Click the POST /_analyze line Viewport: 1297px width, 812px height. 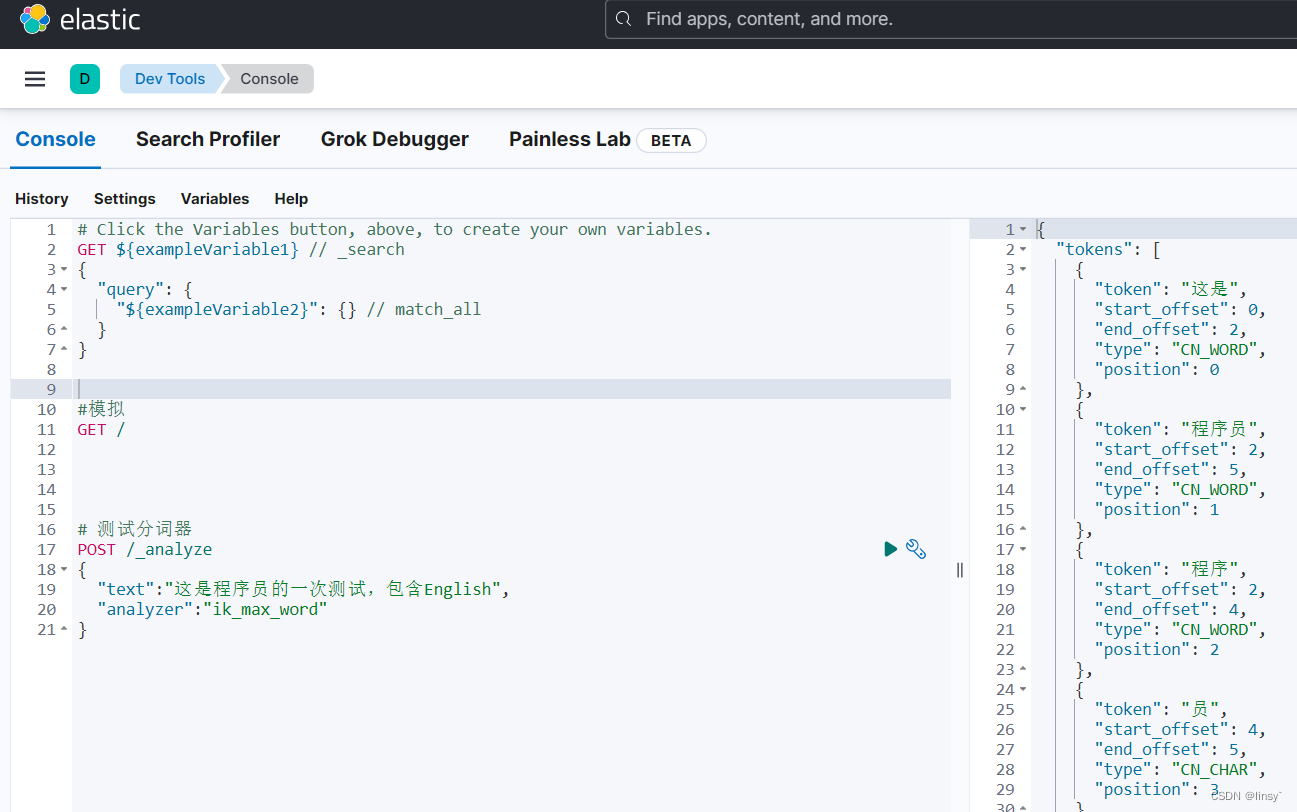[145, 549]
